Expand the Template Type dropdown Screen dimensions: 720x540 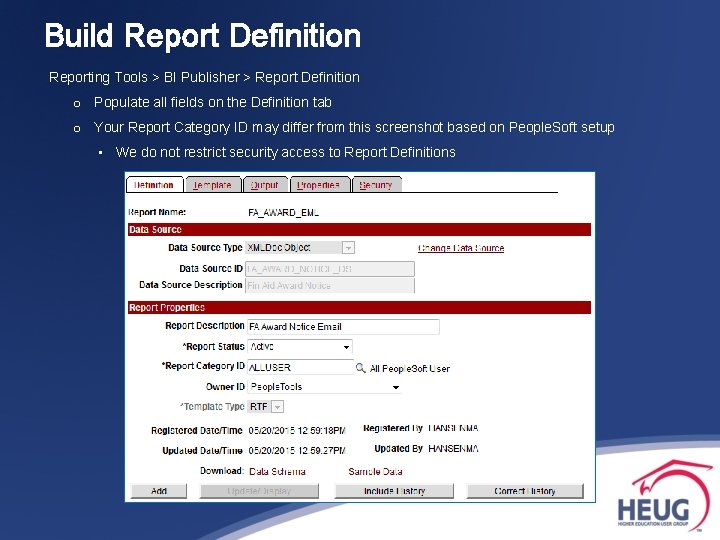click(x=278, y=406)
